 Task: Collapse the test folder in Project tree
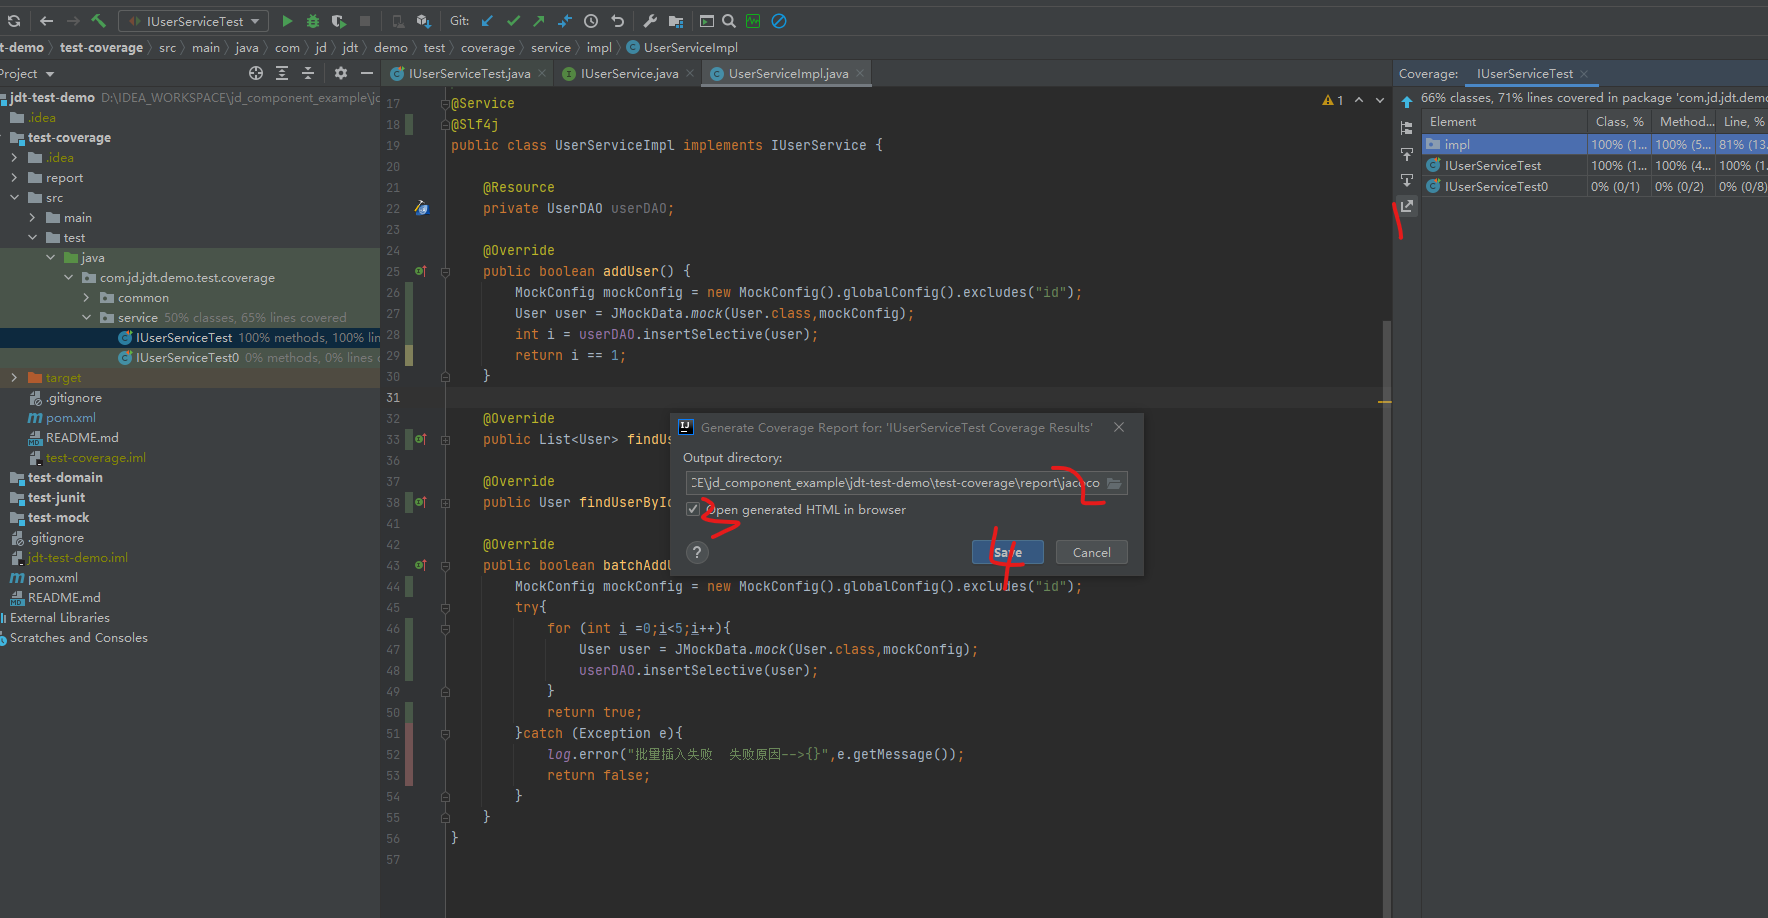point(32,238)
